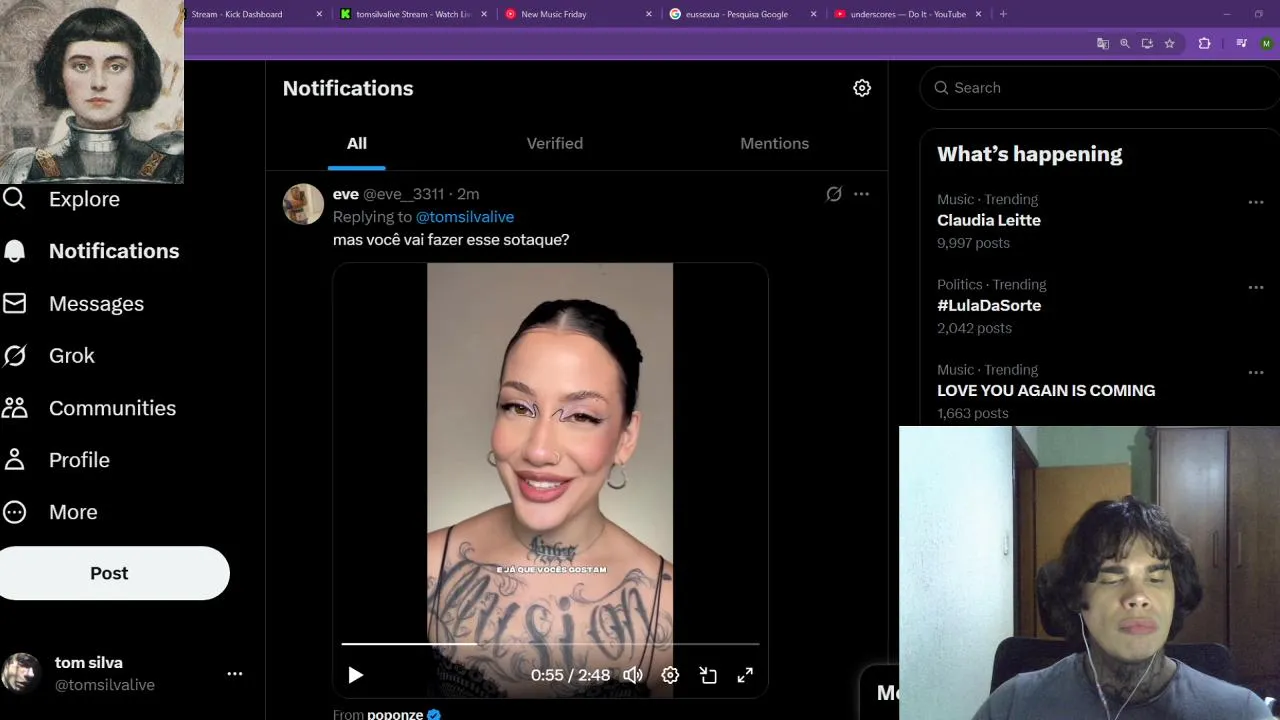Go to Profile in the sidebar
The image size is (1280, 720).
point(57,460)
